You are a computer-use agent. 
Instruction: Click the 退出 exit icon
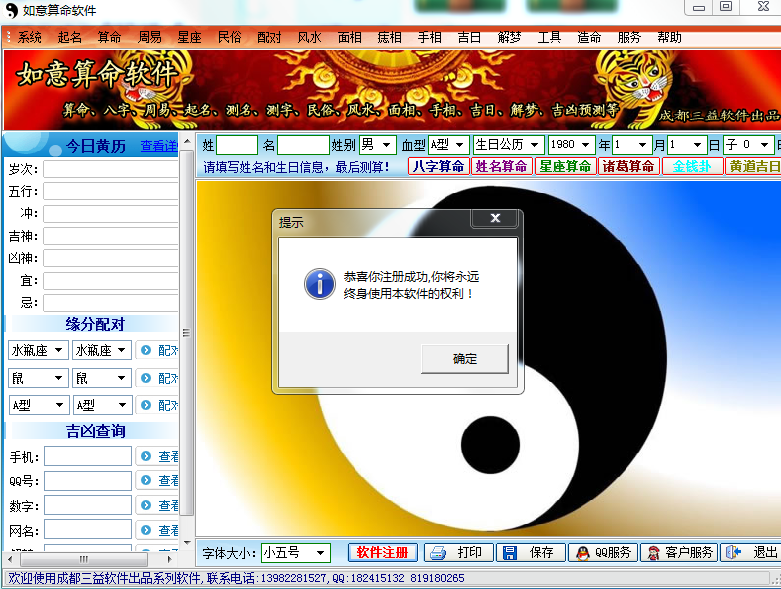734,553
